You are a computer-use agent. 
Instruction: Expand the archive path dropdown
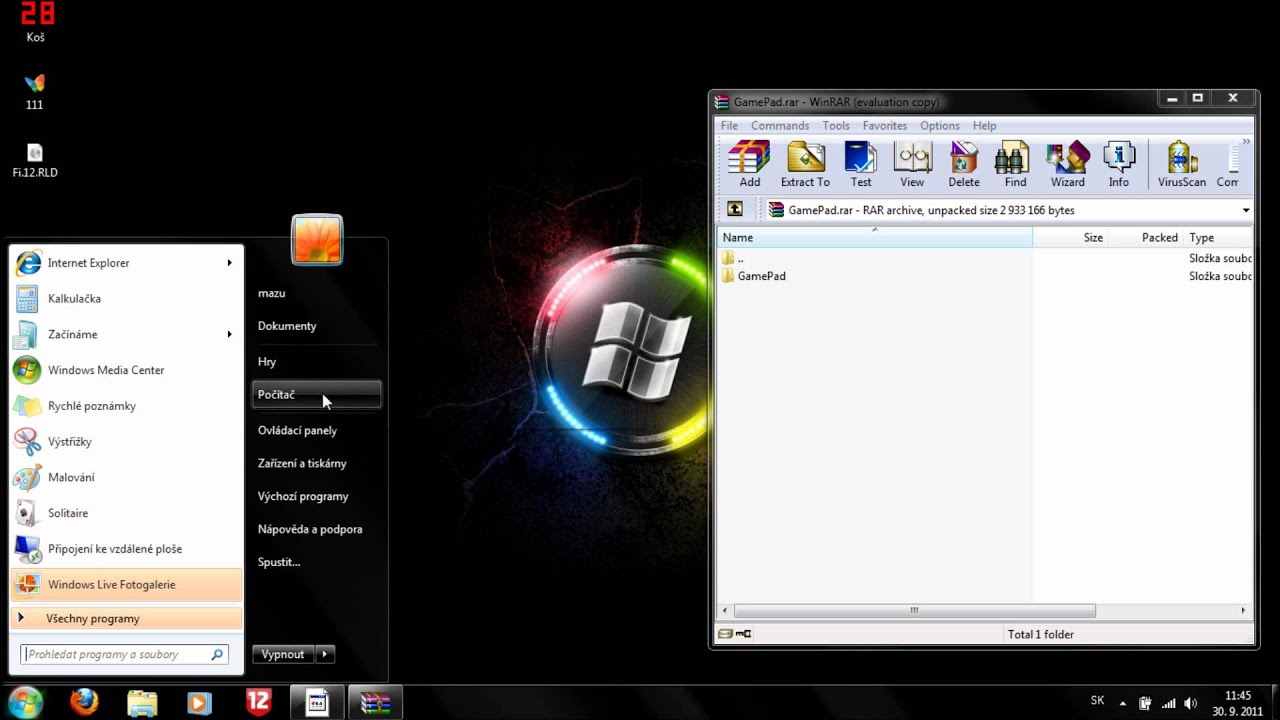(1245, 210)
